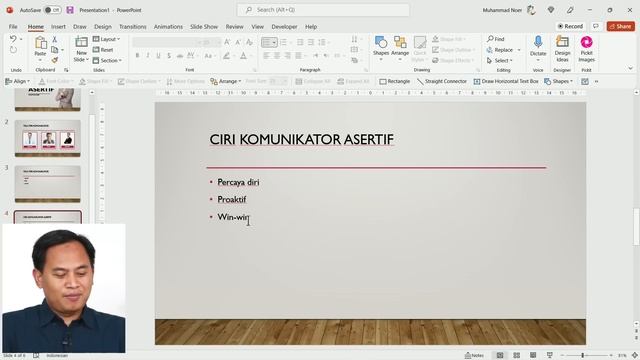Cut selection with the scissors icon
The height and width of the screenshot is (360, 640).
click(54, 39)
